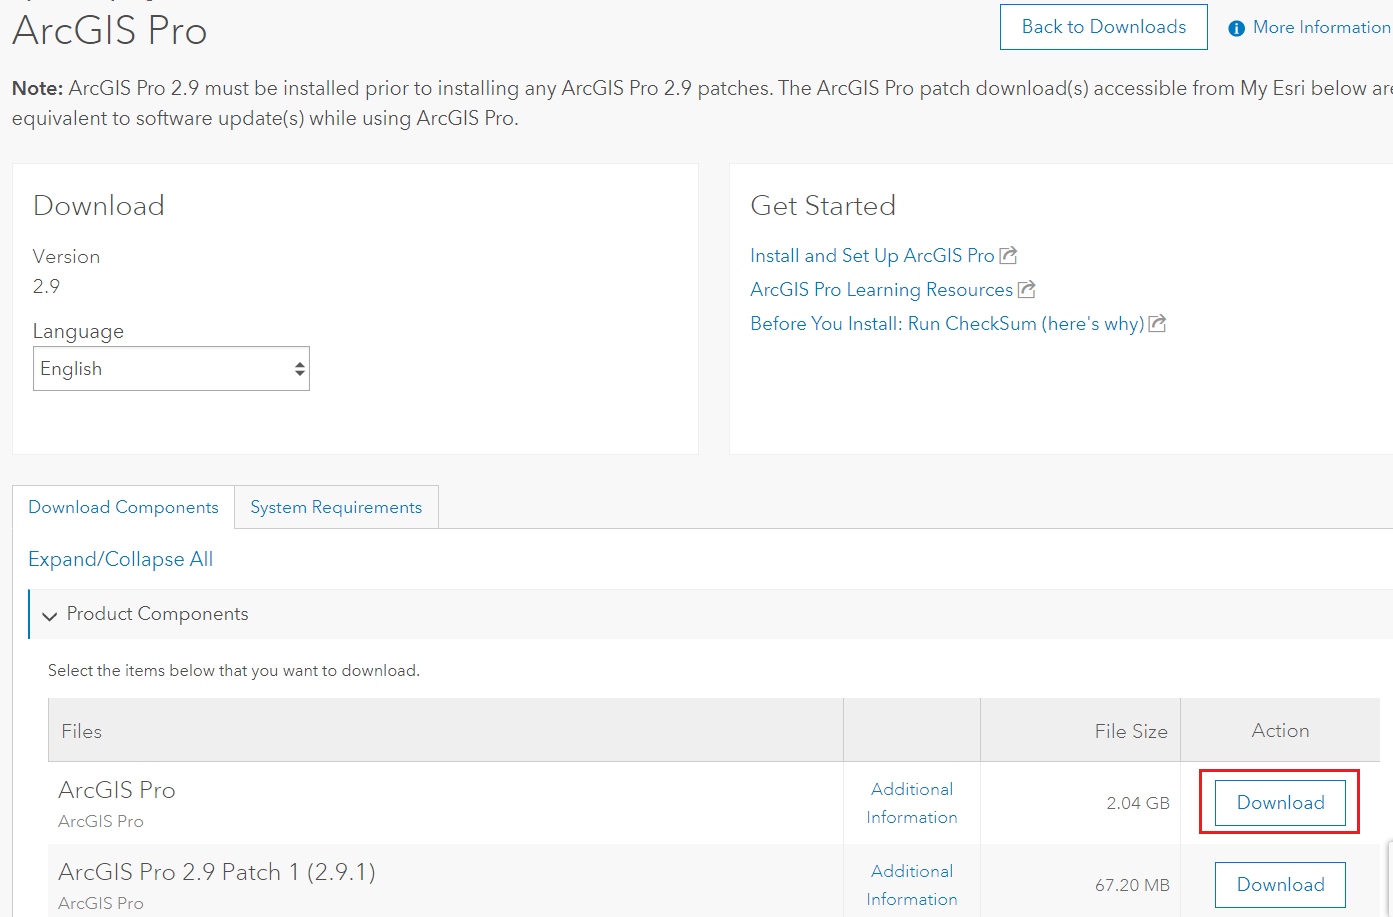1393x917 pixels.
Task: Click external link icon after ArcGIS Pro Learning Resources
Action: (x=1026, y=289)
